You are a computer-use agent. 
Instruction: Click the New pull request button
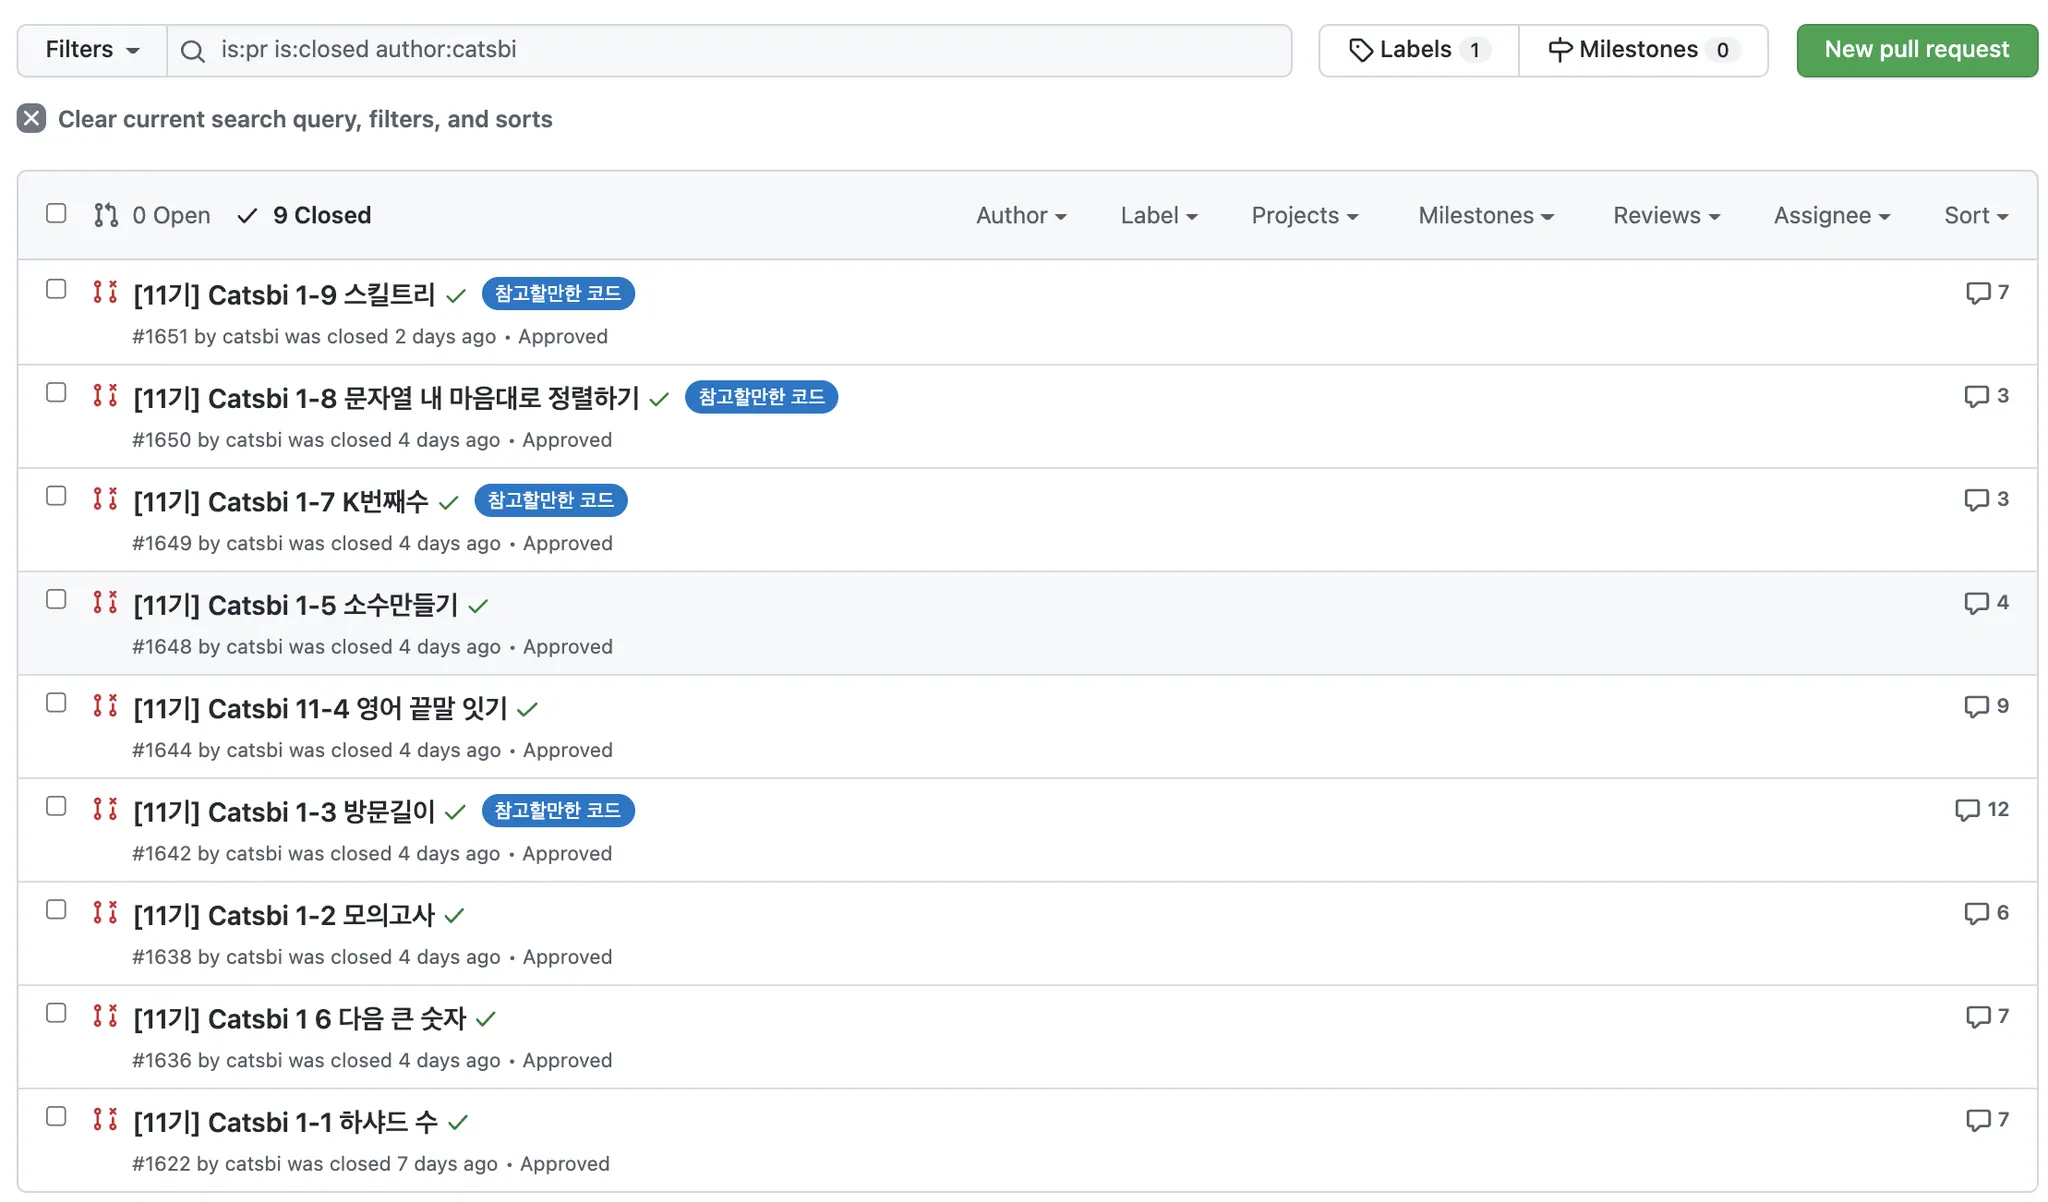pyautogui.click(x=1916, y=50)
